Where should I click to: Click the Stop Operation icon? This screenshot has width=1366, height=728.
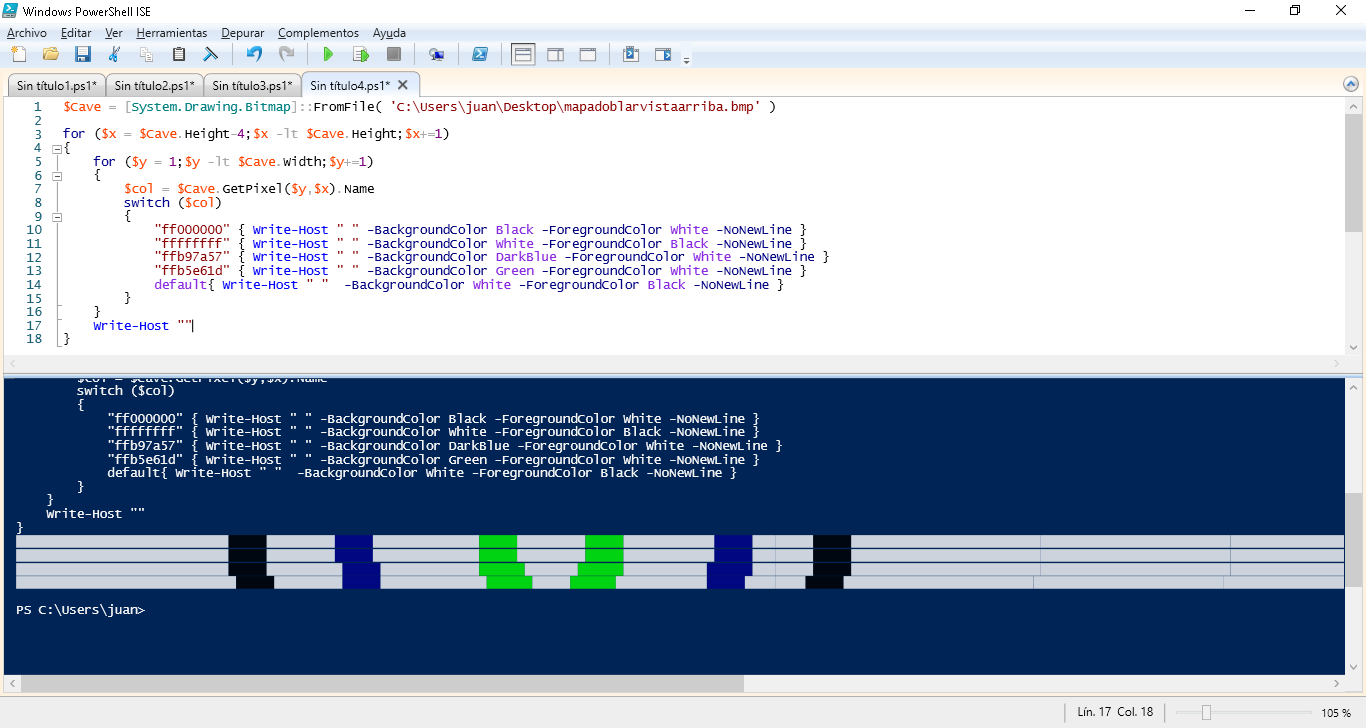[x=394, y=54]
